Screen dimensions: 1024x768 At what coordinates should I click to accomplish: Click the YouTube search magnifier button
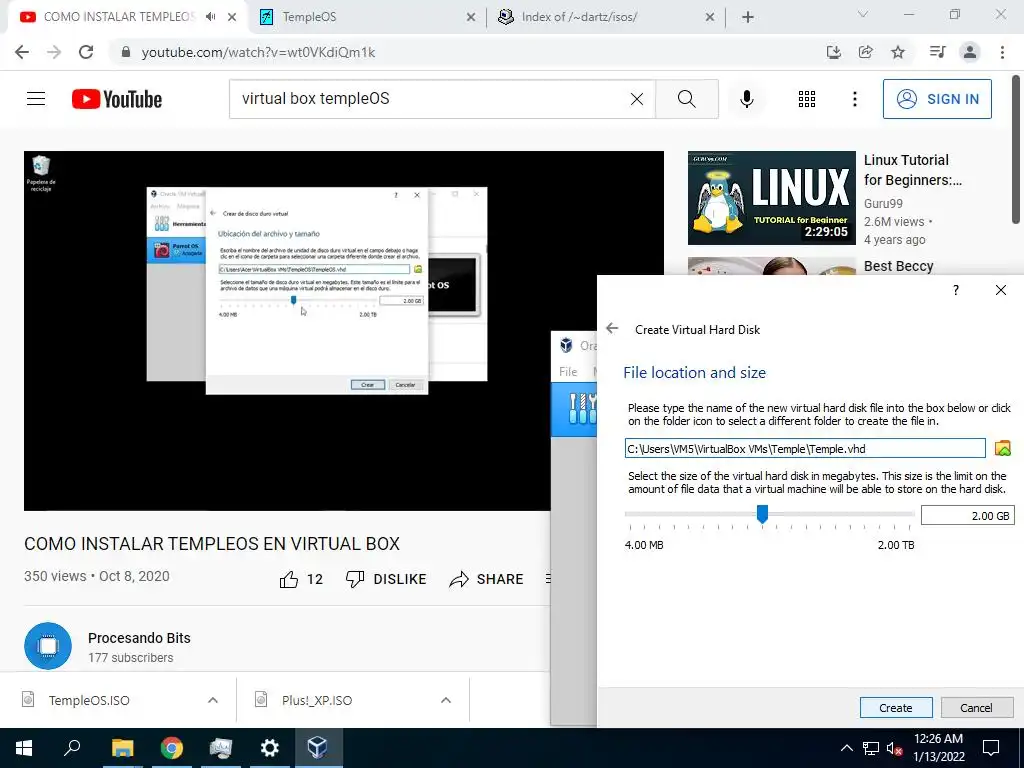(686, 99)
